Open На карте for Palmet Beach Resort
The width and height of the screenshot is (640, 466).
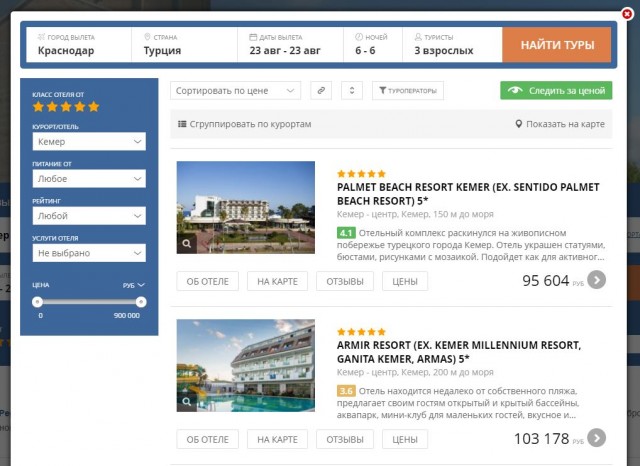pyautogui.click(x=278, y=281)
